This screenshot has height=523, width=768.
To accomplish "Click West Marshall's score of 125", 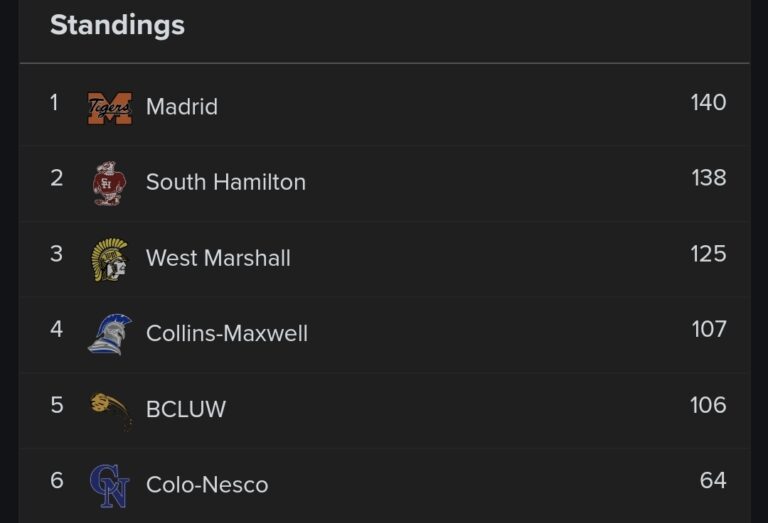I will (708, 254).
